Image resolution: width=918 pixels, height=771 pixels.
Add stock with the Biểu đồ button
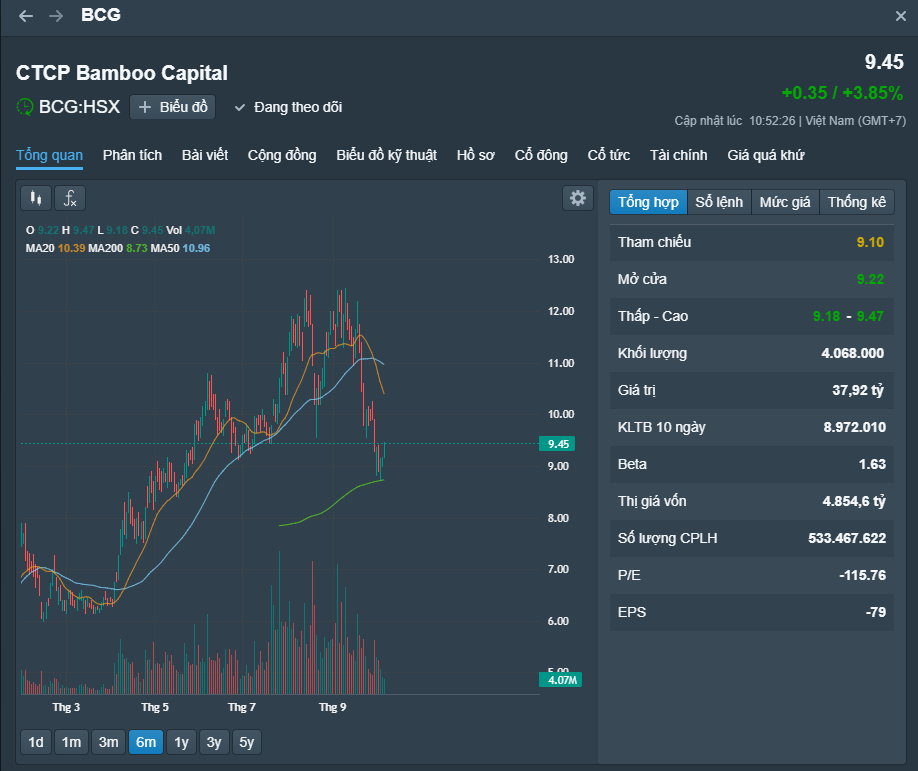pos(173,107)
